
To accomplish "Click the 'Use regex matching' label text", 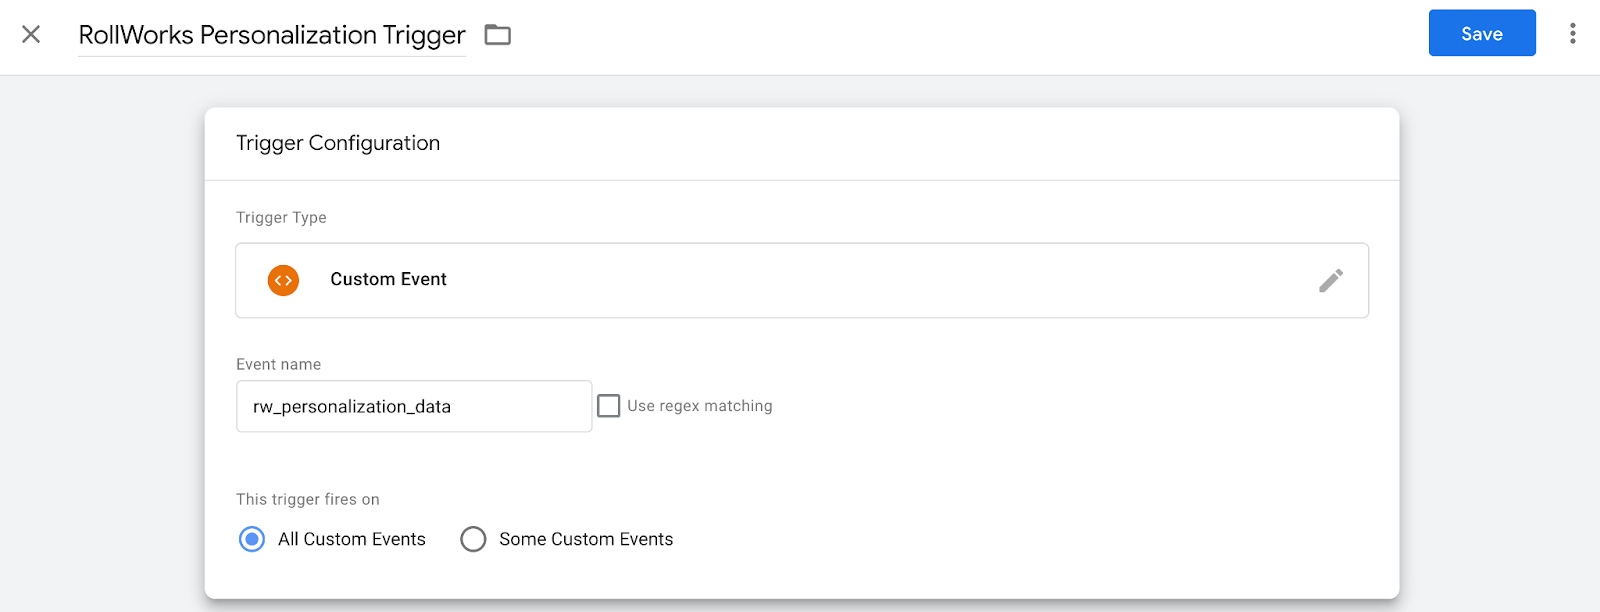I will pyautogui.click(x=699, y=406).
